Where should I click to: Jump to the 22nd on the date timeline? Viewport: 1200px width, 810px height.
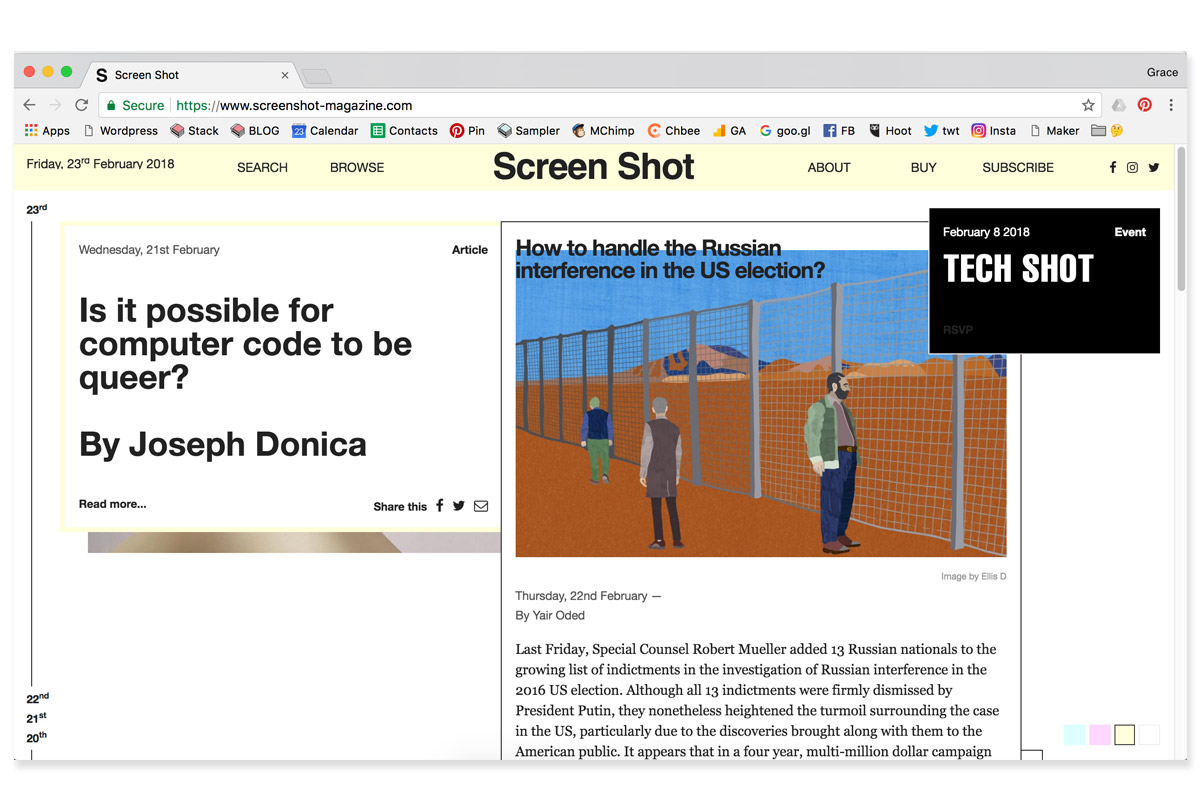tap(36, 698)
